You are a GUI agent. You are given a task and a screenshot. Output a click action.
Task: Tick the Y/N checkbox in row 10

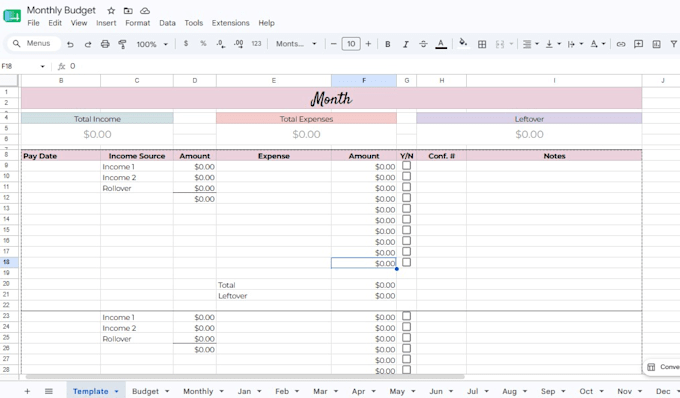(x=406, y=176)
